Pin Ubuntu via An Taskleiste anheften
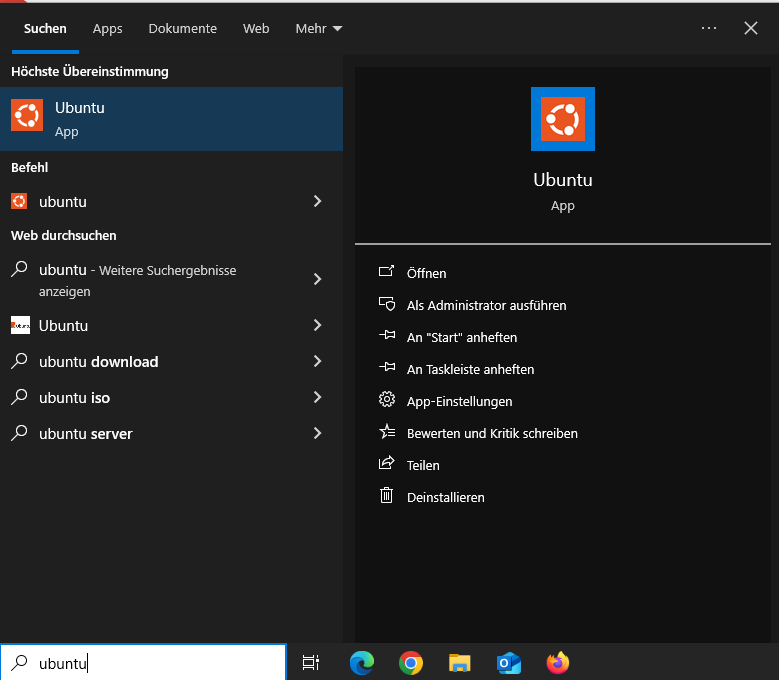Viewport: 779px width, 680px height. [x=470, y=369]
